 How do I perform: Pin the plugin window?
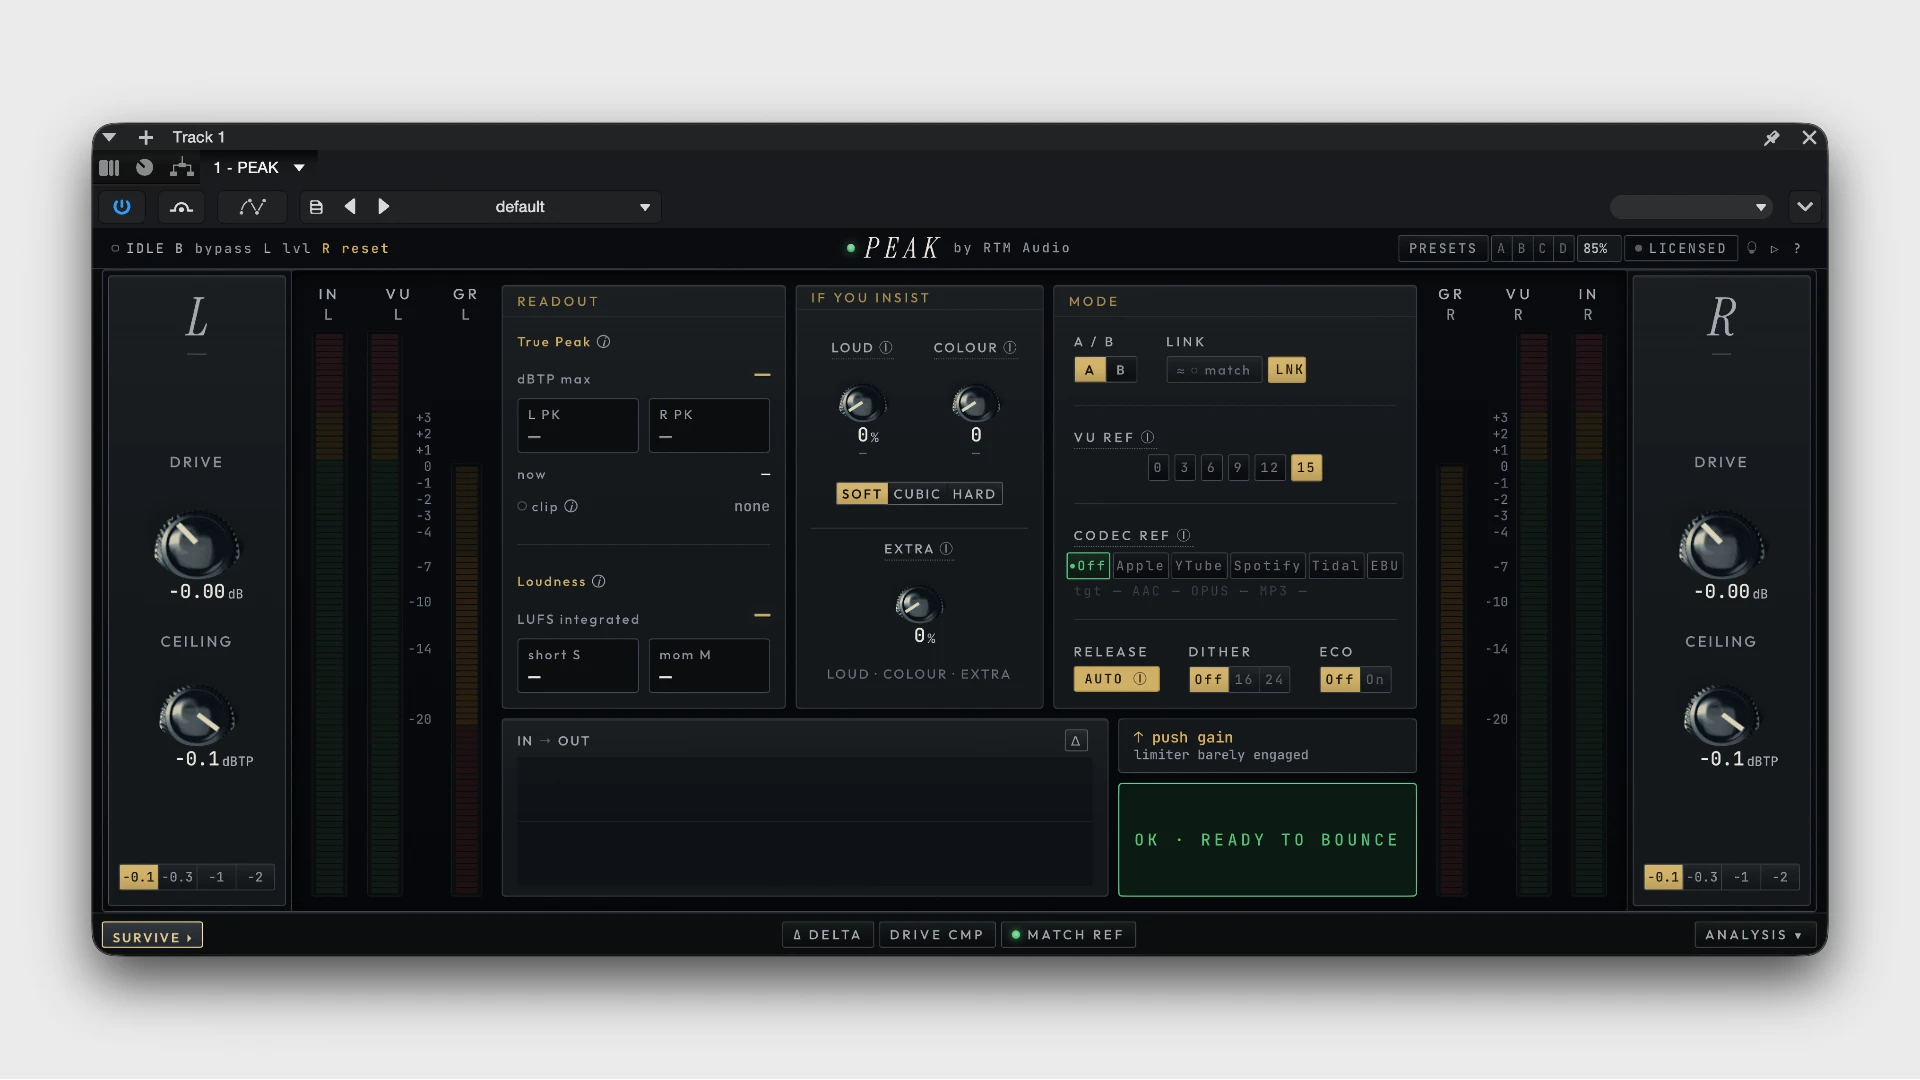click(1771, 138)
